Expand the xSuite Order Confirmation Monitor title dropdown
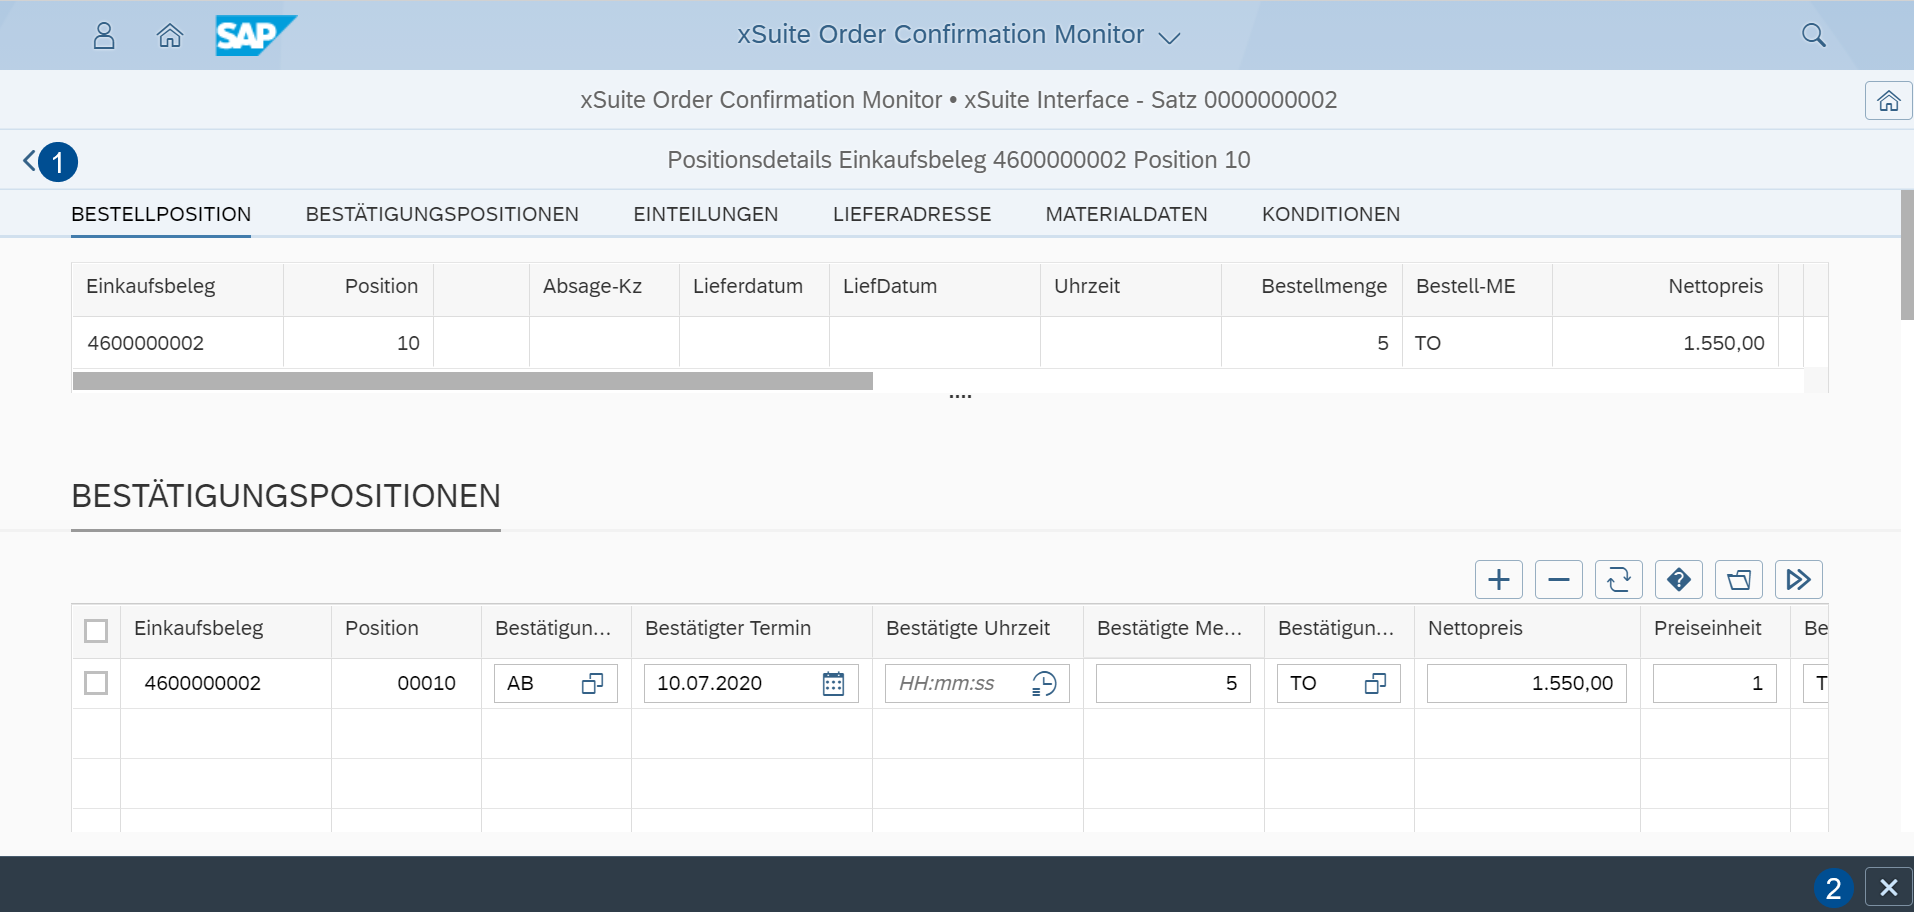This screenshot has width=1914, height=912. coord(1171,37)
